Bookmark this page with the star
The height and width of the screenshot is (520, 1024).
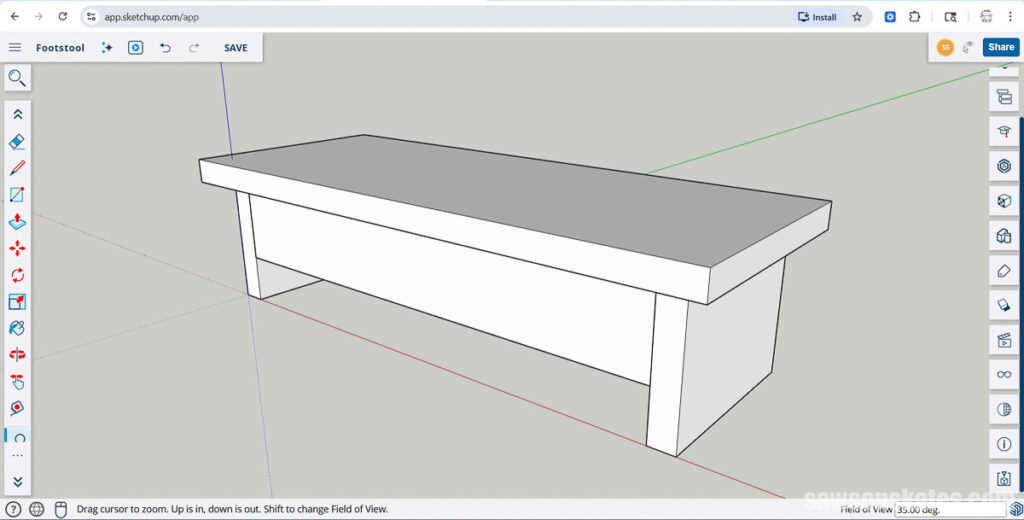857,17
